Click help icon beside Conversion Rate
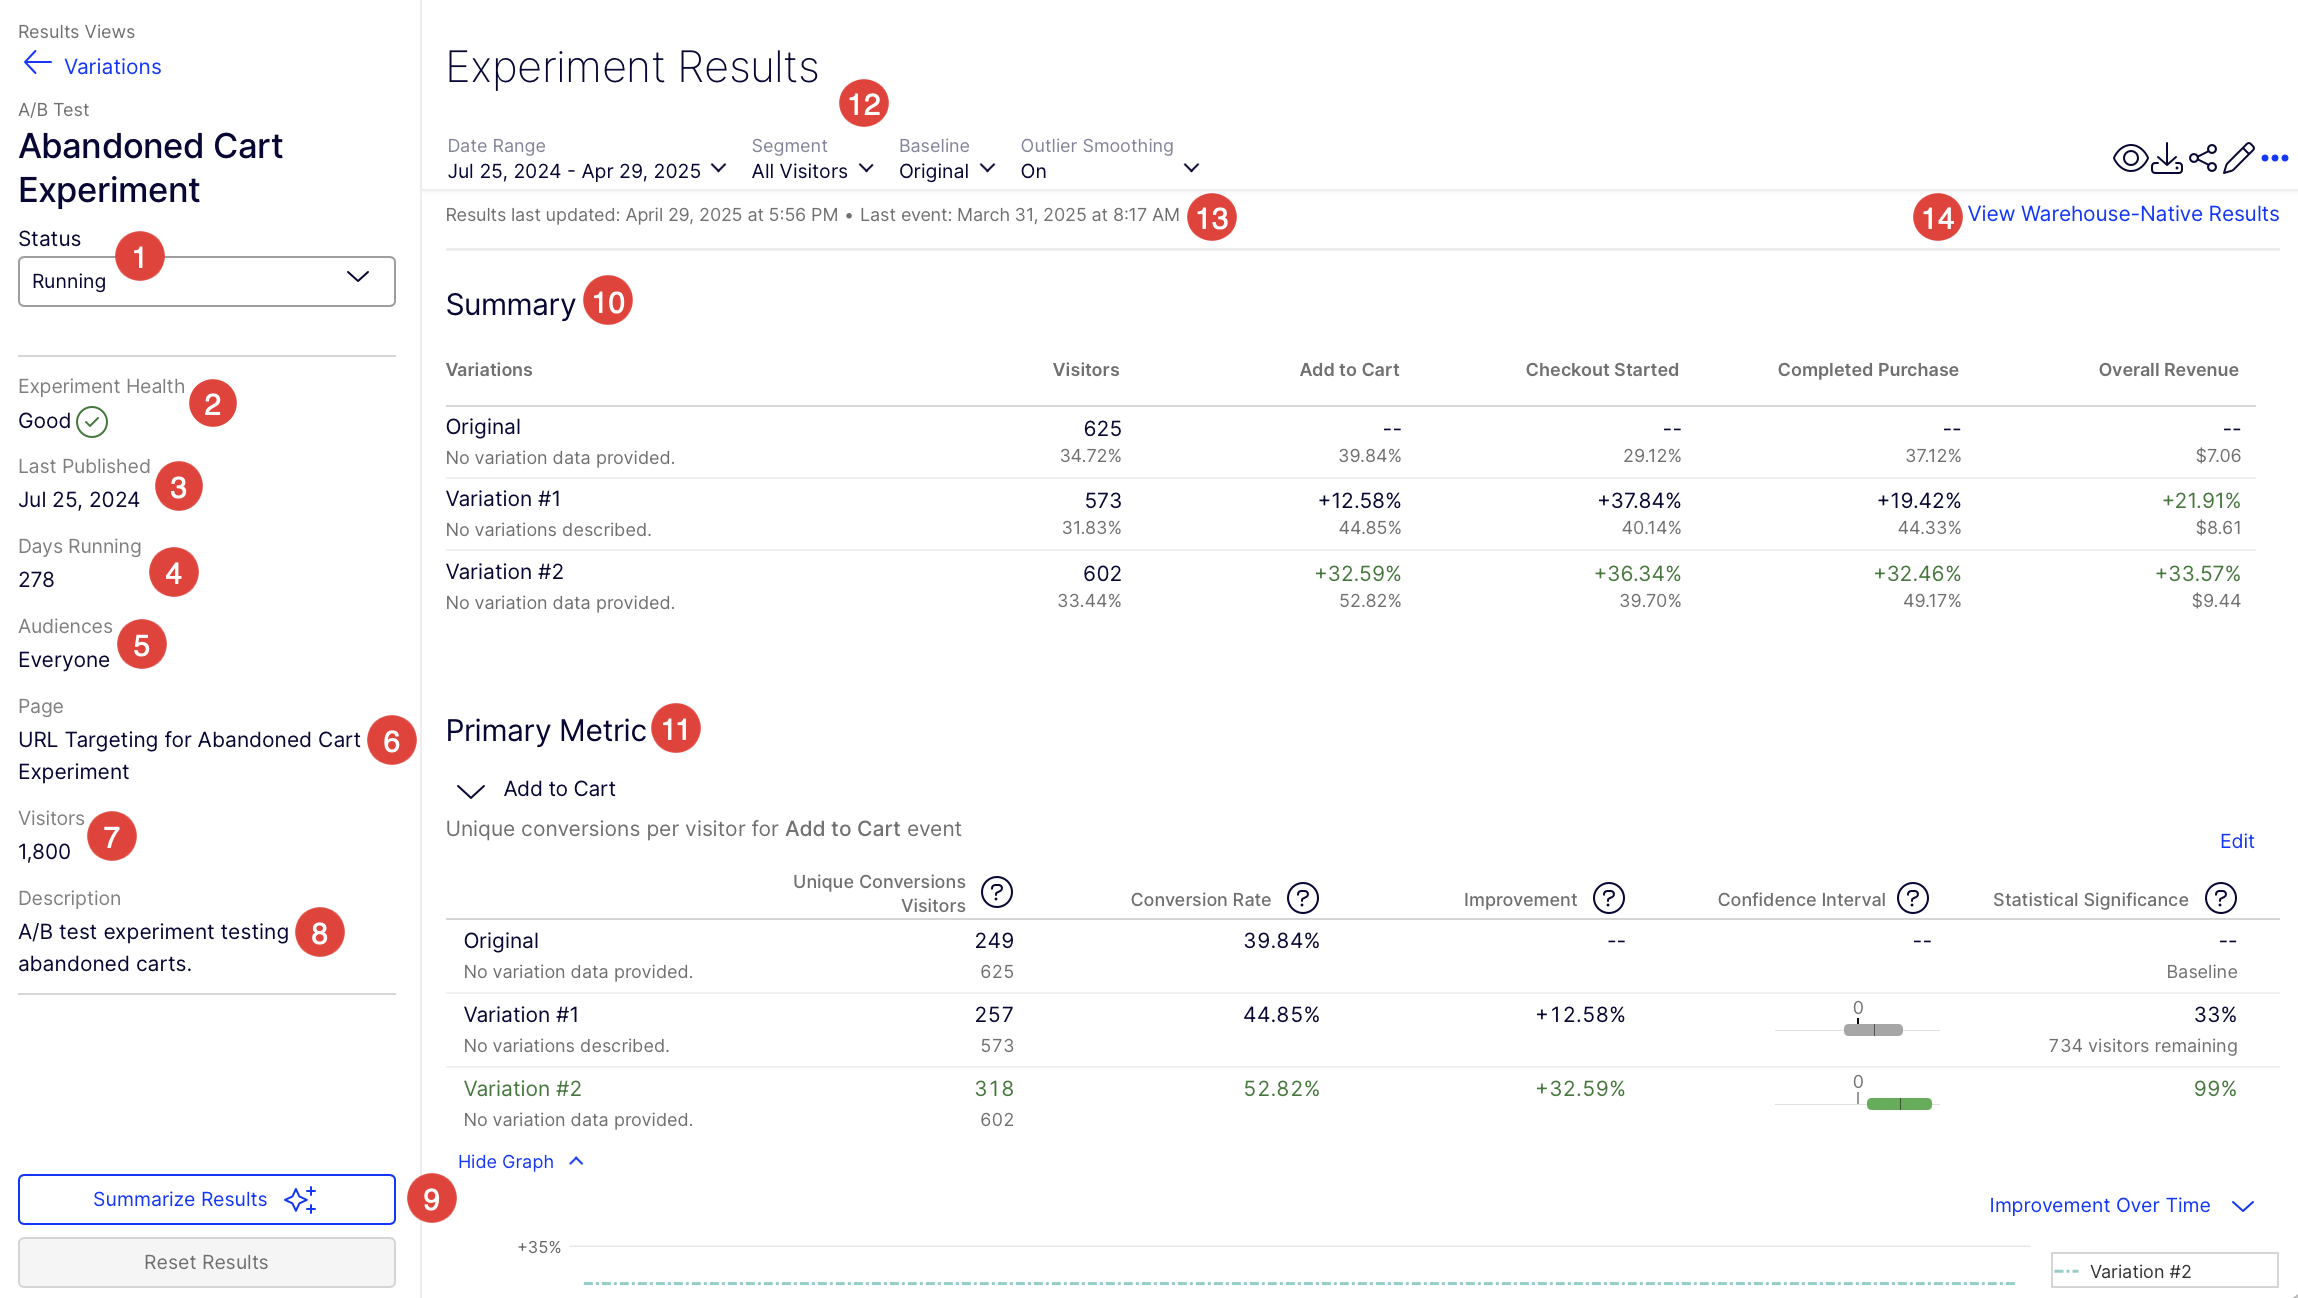The image size is (2298, 1298). pyautogui.click(x=1302, y=898)
